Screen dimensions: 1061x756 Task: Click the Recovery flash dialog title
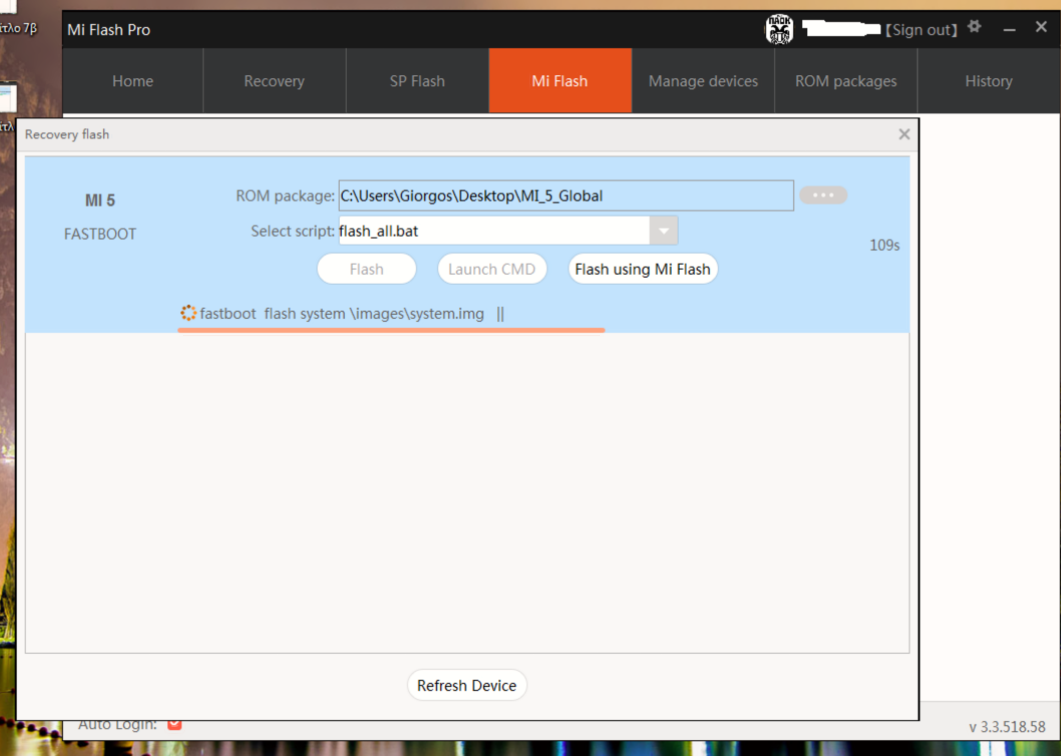click(67, 134)
